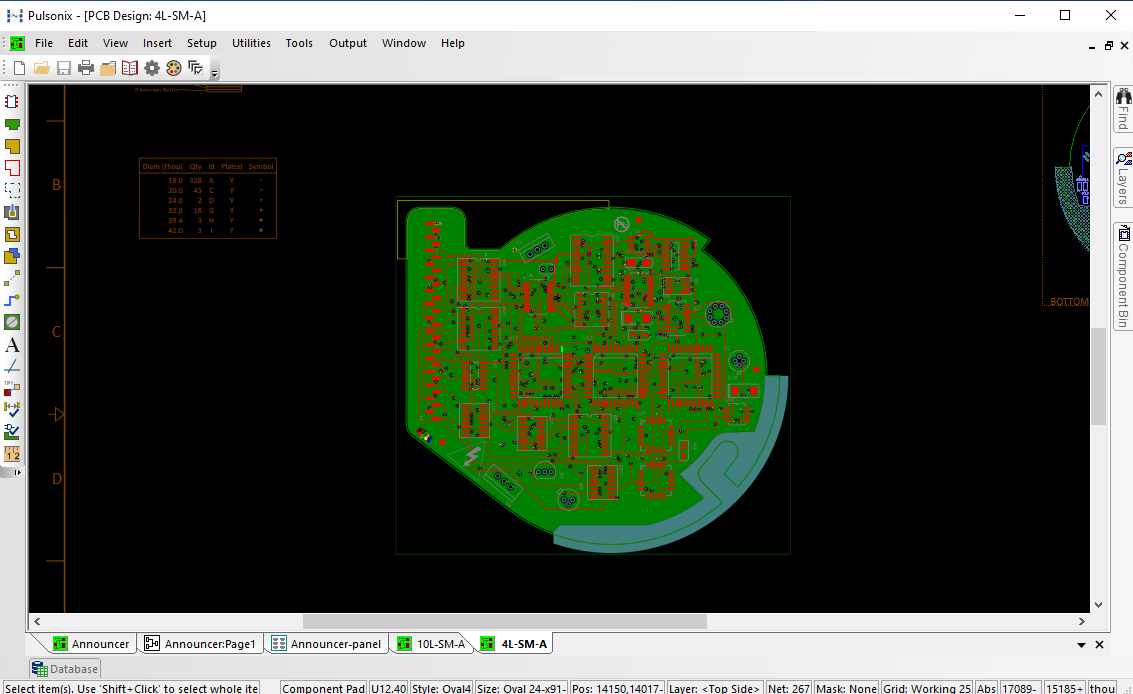This screenshot has width=1133, height=694.
Task: Select the Text 'A' tool
Action: (12, 345)
